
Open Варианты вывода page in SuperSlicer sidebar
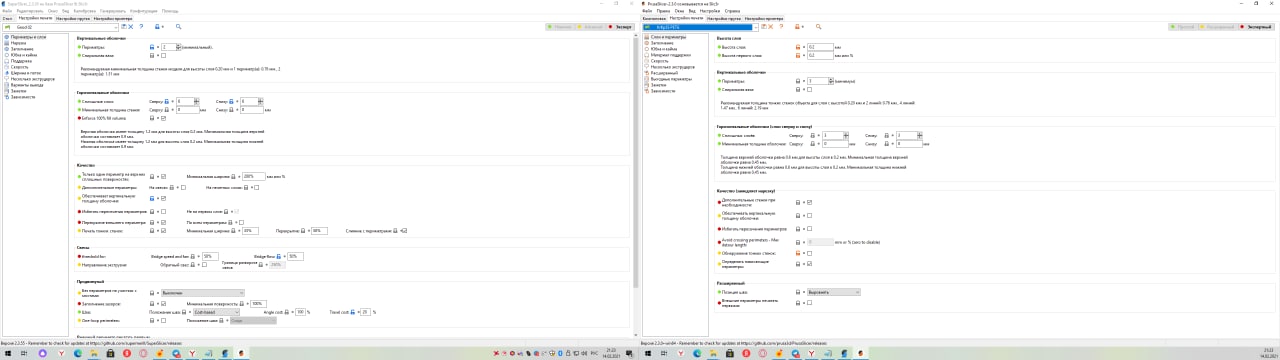[27, 85]
